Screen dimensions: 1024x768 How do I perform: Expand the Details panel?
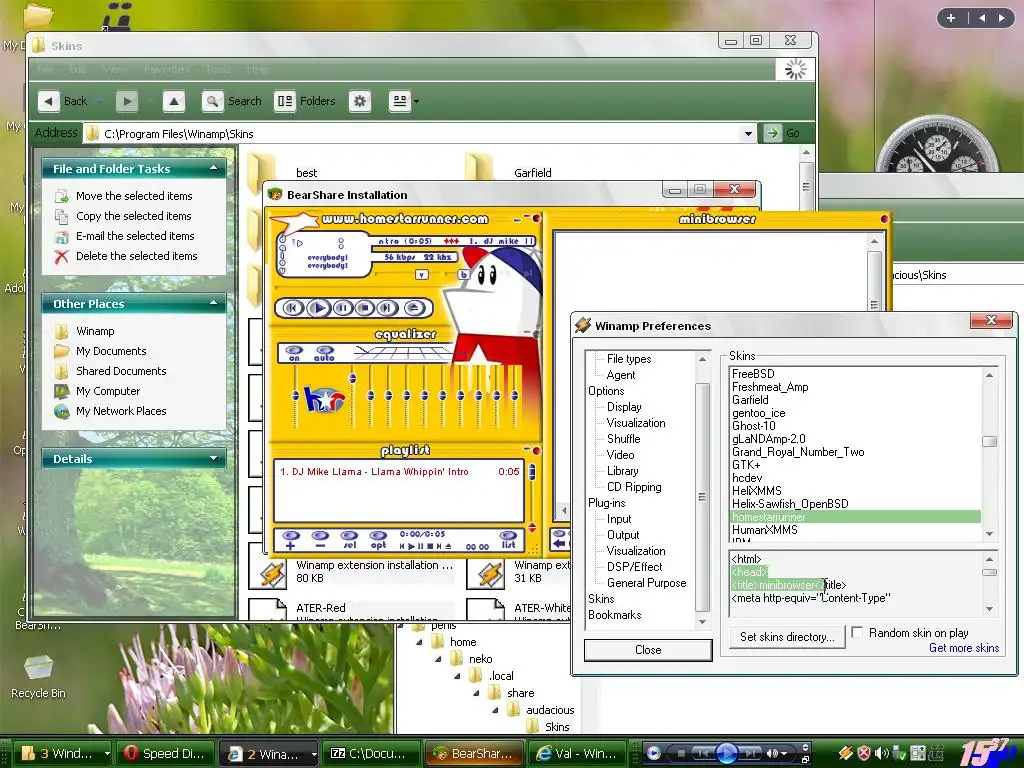click(214, 458)
